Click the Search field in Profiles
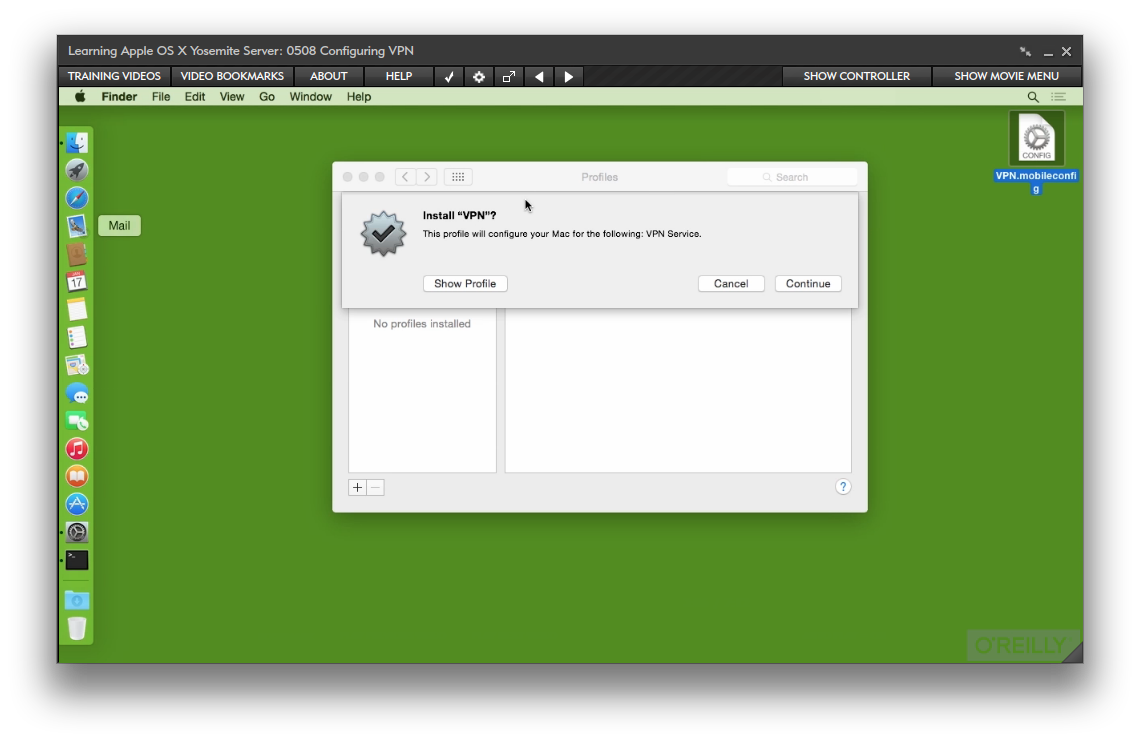Screen dimensions: 1140x742 coord(792,177)
